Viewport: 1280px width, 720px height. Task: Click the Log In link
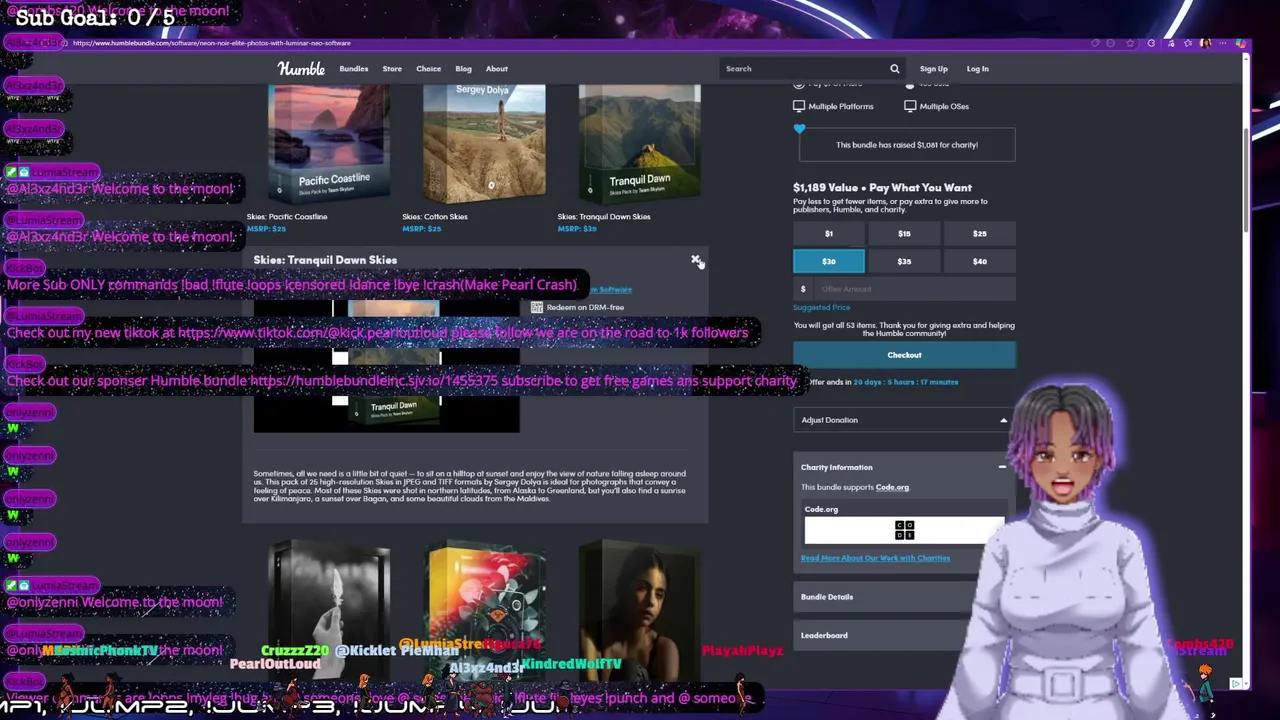[x=977, y=69]
